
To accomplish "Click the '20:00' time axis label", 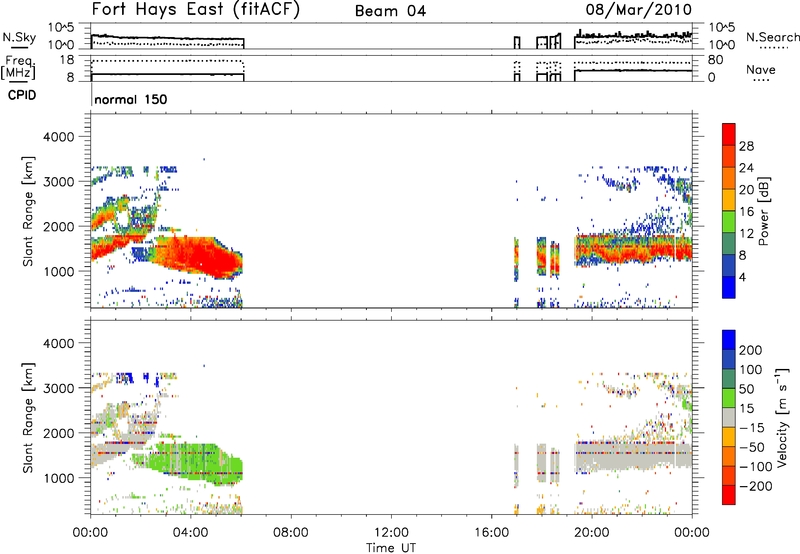I will 591,532.
